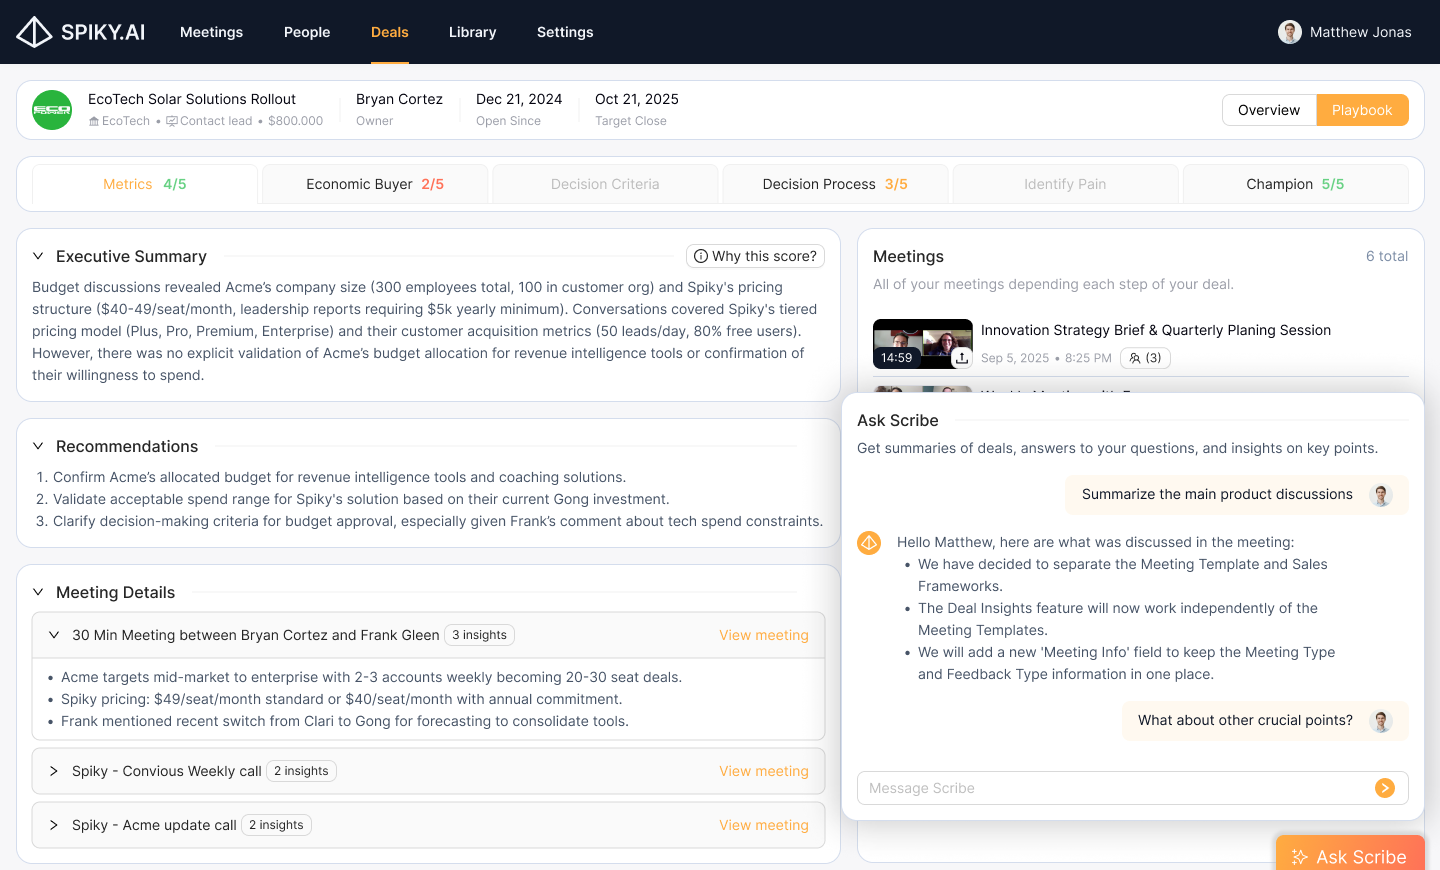Collapse the Recommendations section
1440x870 pixels.
[38, 446]
